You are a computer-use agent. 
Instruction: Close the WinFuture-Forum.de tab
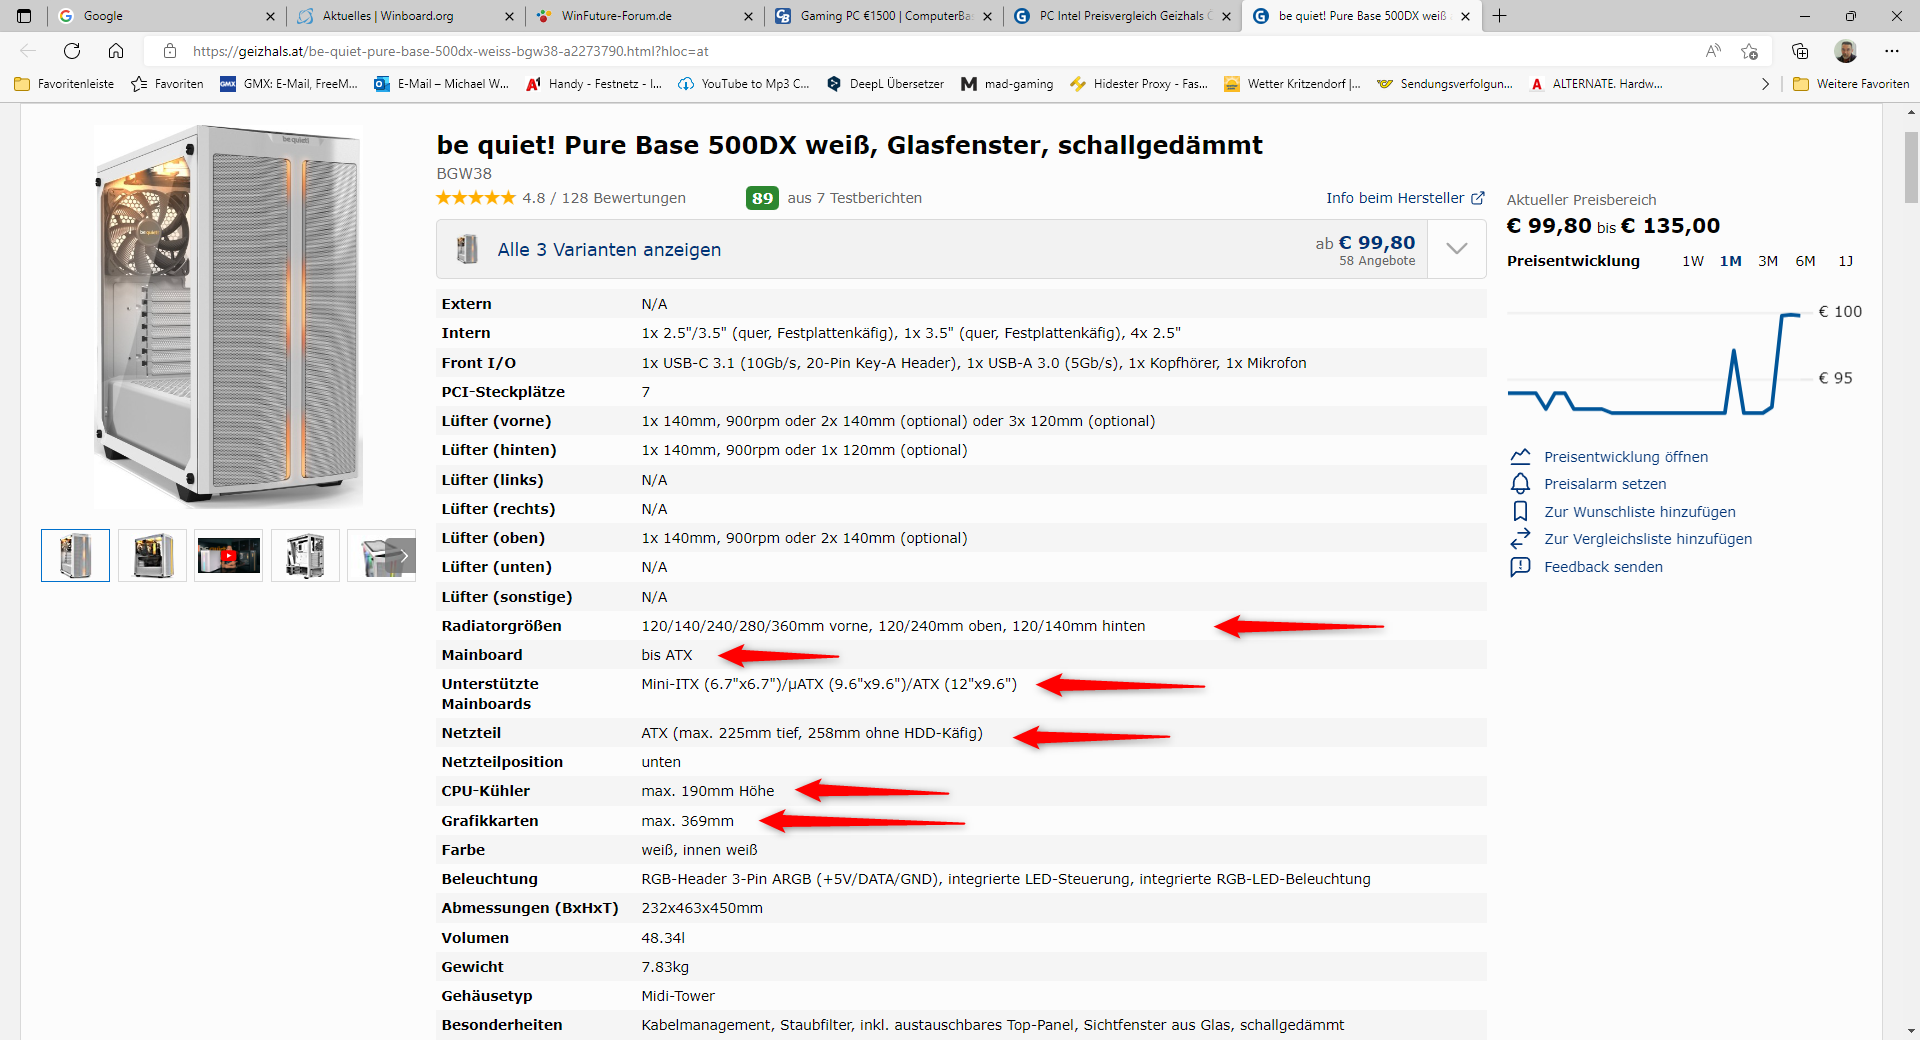coord(749,16)
